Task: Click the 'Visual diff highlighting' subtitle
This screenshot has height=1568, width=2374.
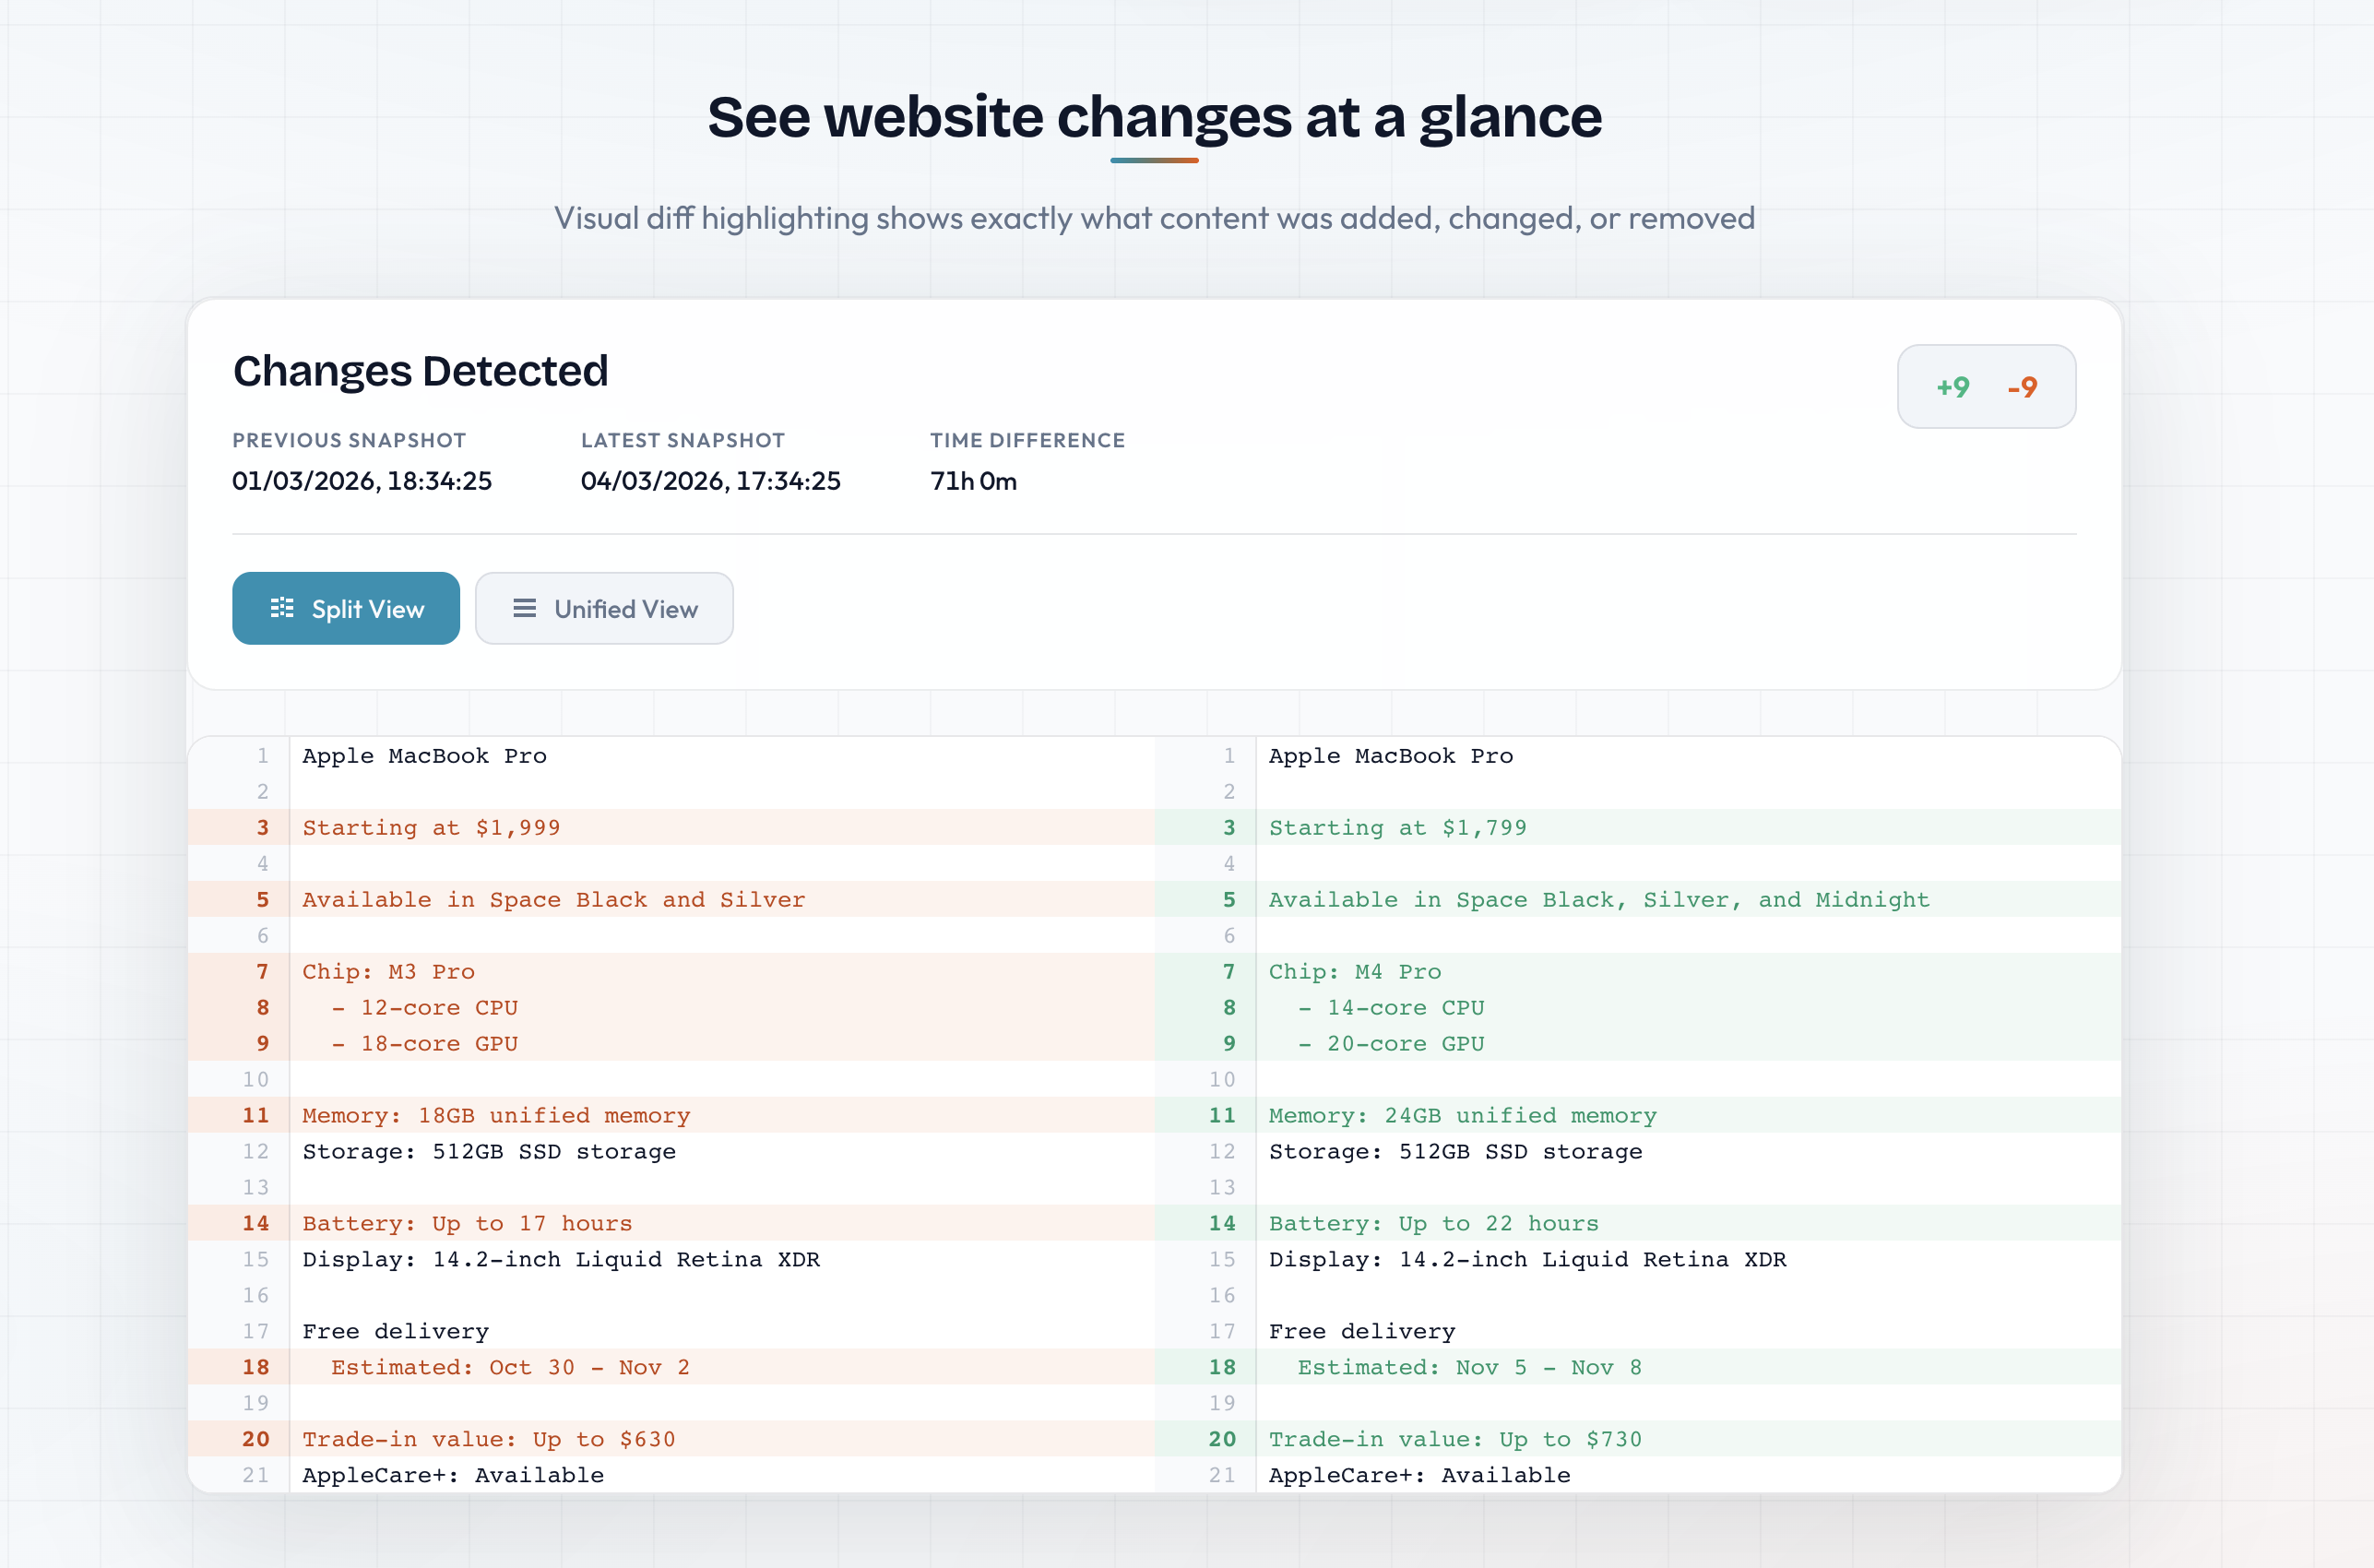Action: coord(1155,218)
